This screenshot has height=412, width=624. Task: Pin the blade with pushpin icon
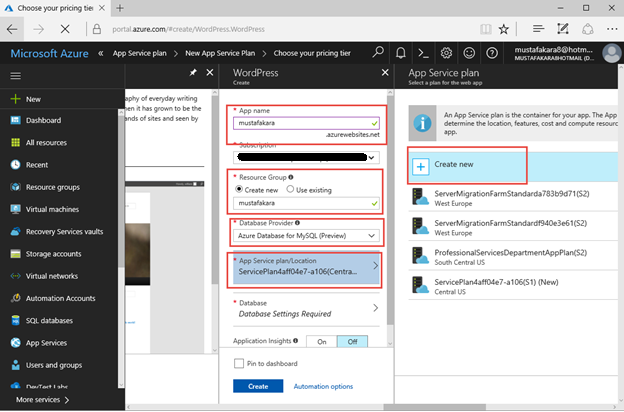[x=193, y=72]
